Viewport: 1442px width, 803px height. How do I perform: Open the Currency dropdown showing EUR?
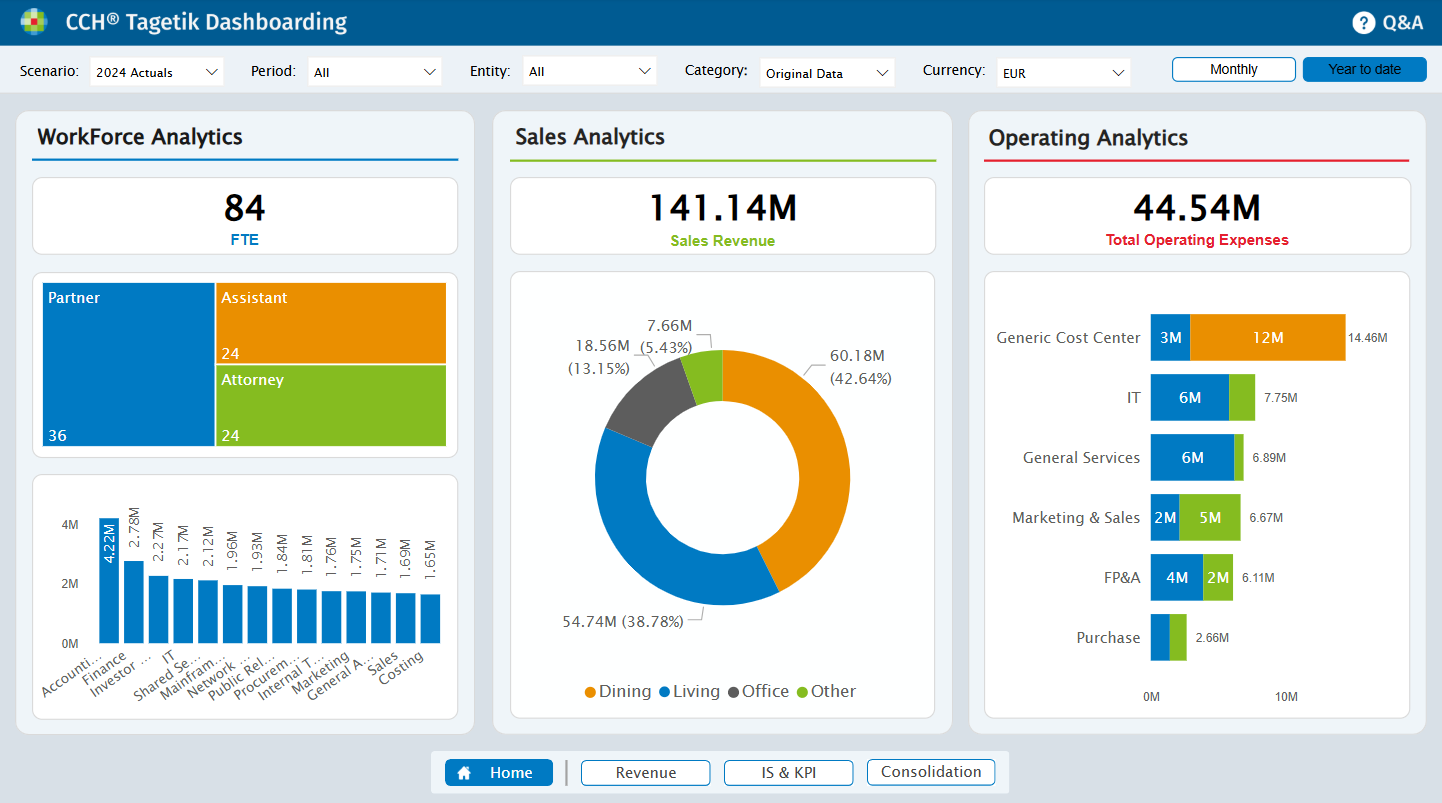coord(1063,73)
